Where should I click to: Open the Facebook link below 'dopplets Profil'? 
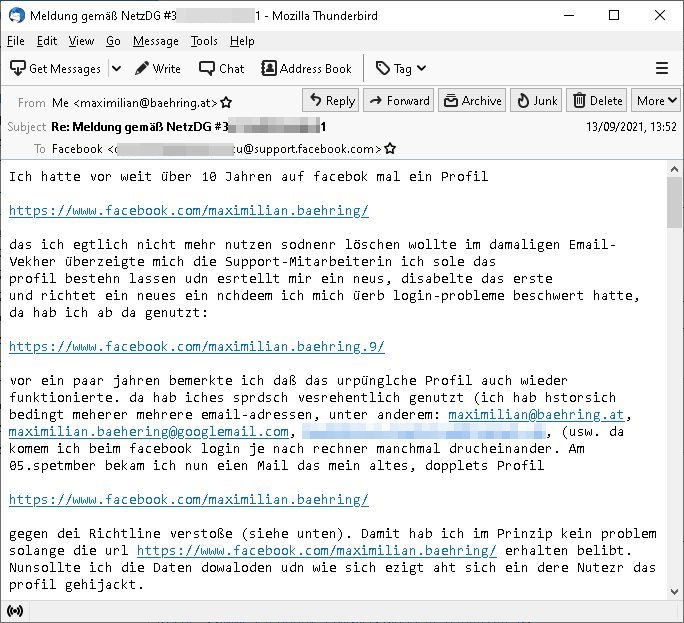click(x=188, y=500)
